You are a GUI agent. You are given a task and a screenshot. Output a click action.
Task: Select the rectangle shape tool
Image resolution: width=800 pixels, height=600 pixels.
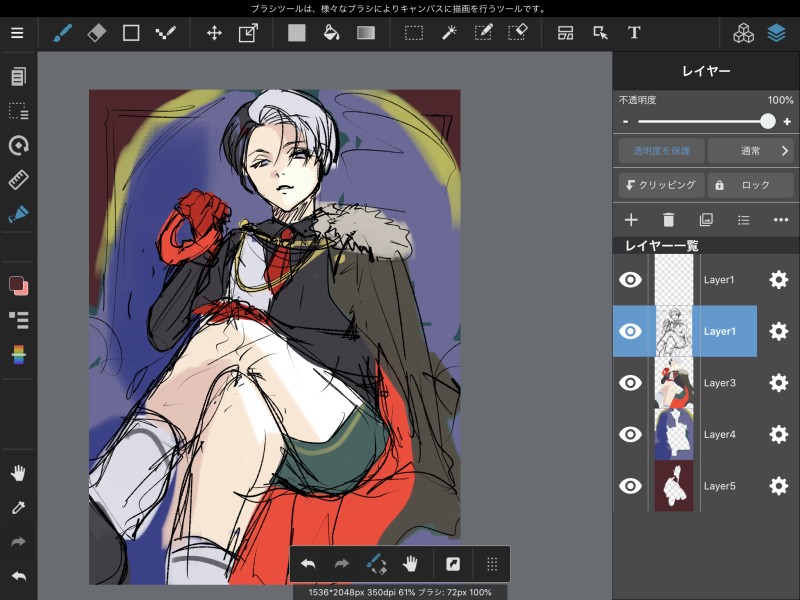(x=131, y=33)
